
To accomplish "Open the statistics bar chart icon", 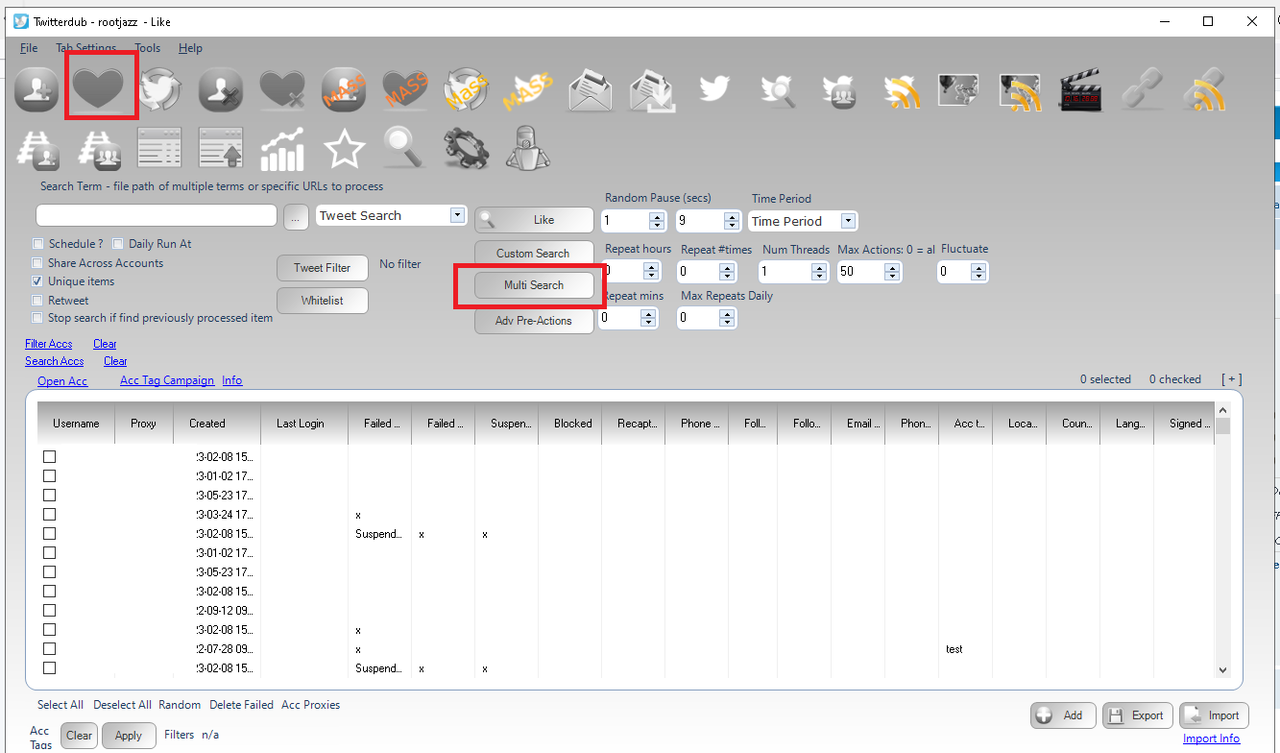I will pyautogui.click(x=282, y=149).
